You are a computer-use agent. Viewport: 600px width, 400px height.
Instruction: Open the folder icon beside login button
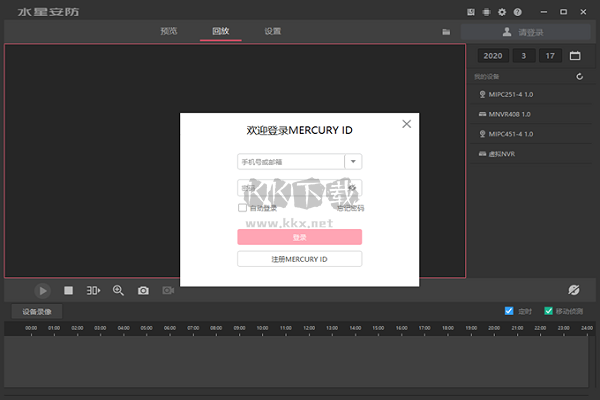tap(446, 32)
